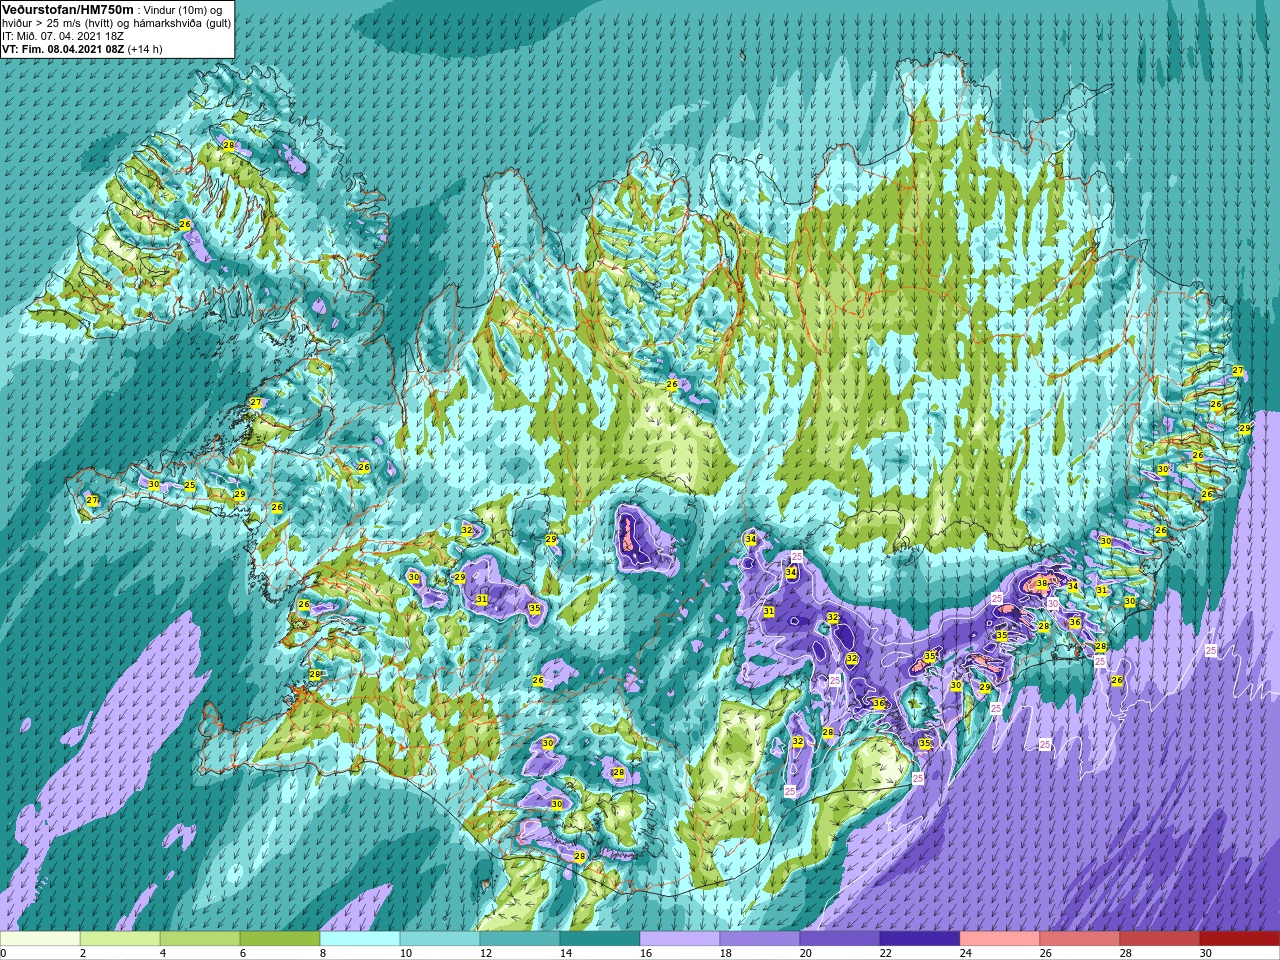Viewport: 1280px width, 960px height.
Task: Select the green 4–6 legend swatch
Action: point(200,939)
